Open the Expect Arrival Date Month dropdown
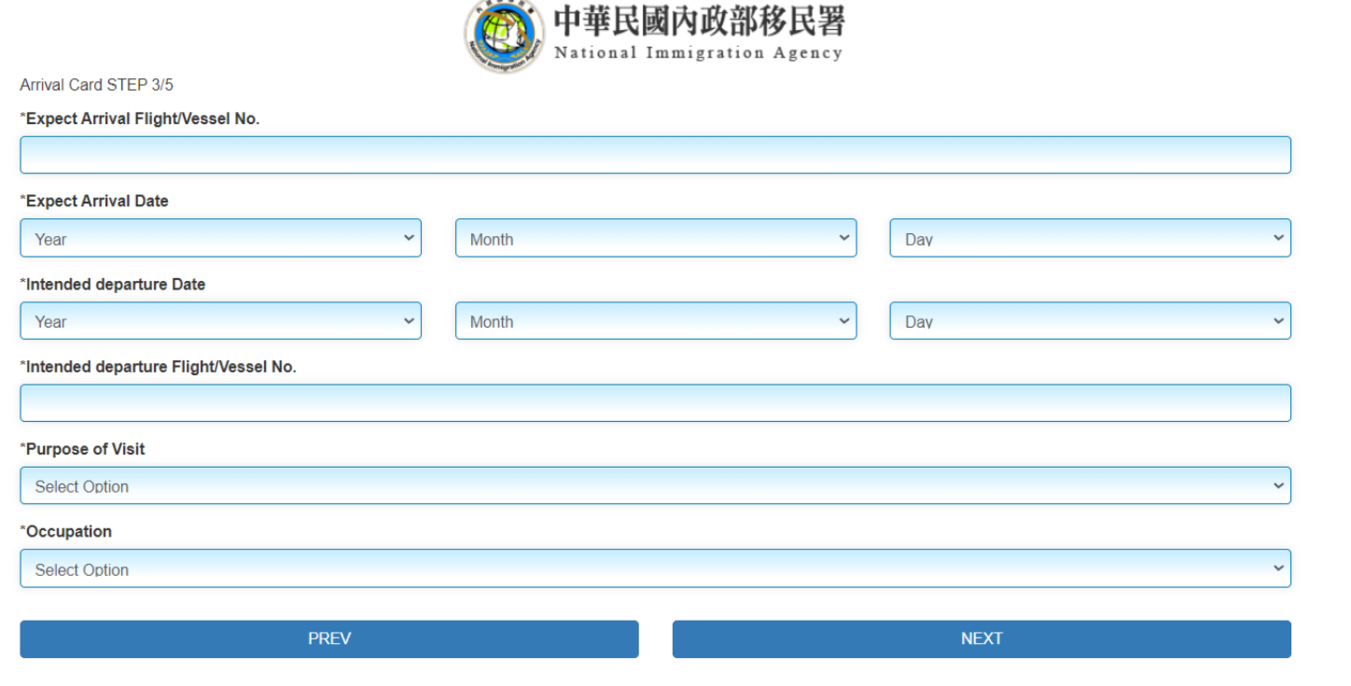1351x686 pixels. pyautogui.click(x=656, y=238)
